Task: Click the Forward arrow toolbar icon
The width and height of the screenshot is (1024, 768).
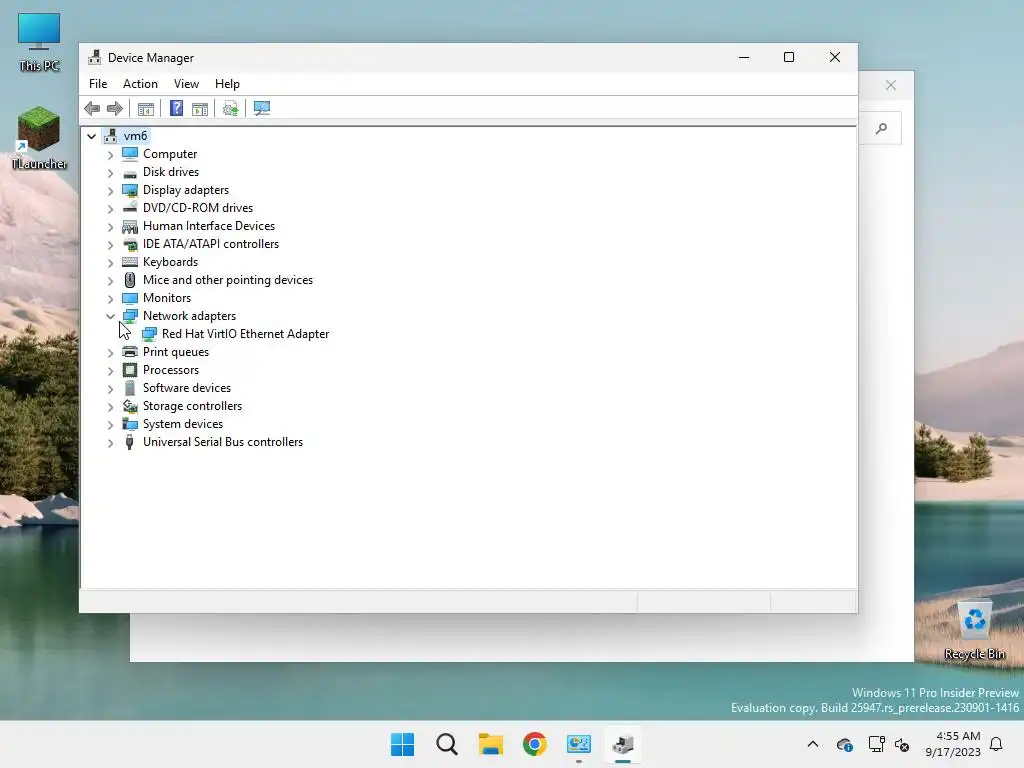Action: pos(115,108)
